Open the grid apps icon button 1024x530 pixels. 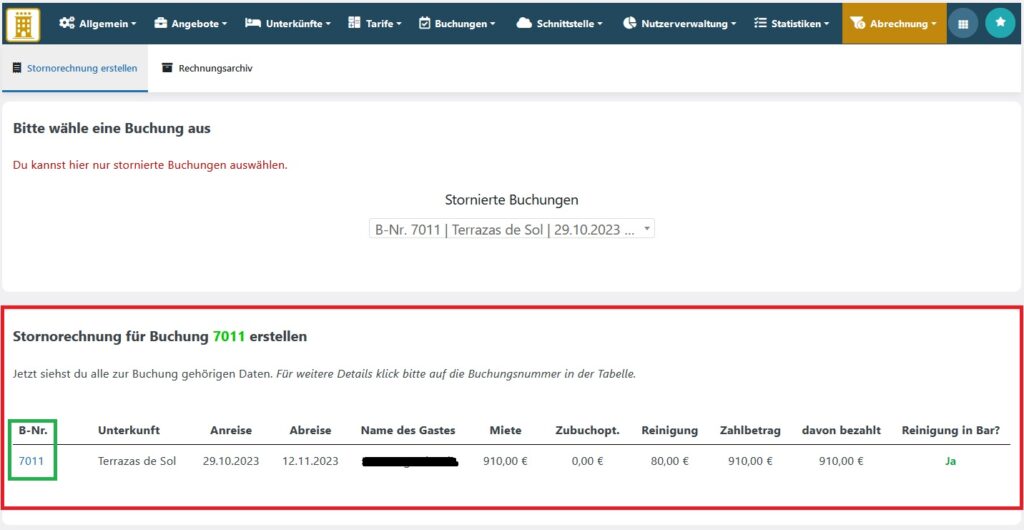click(x=963, y=23)
